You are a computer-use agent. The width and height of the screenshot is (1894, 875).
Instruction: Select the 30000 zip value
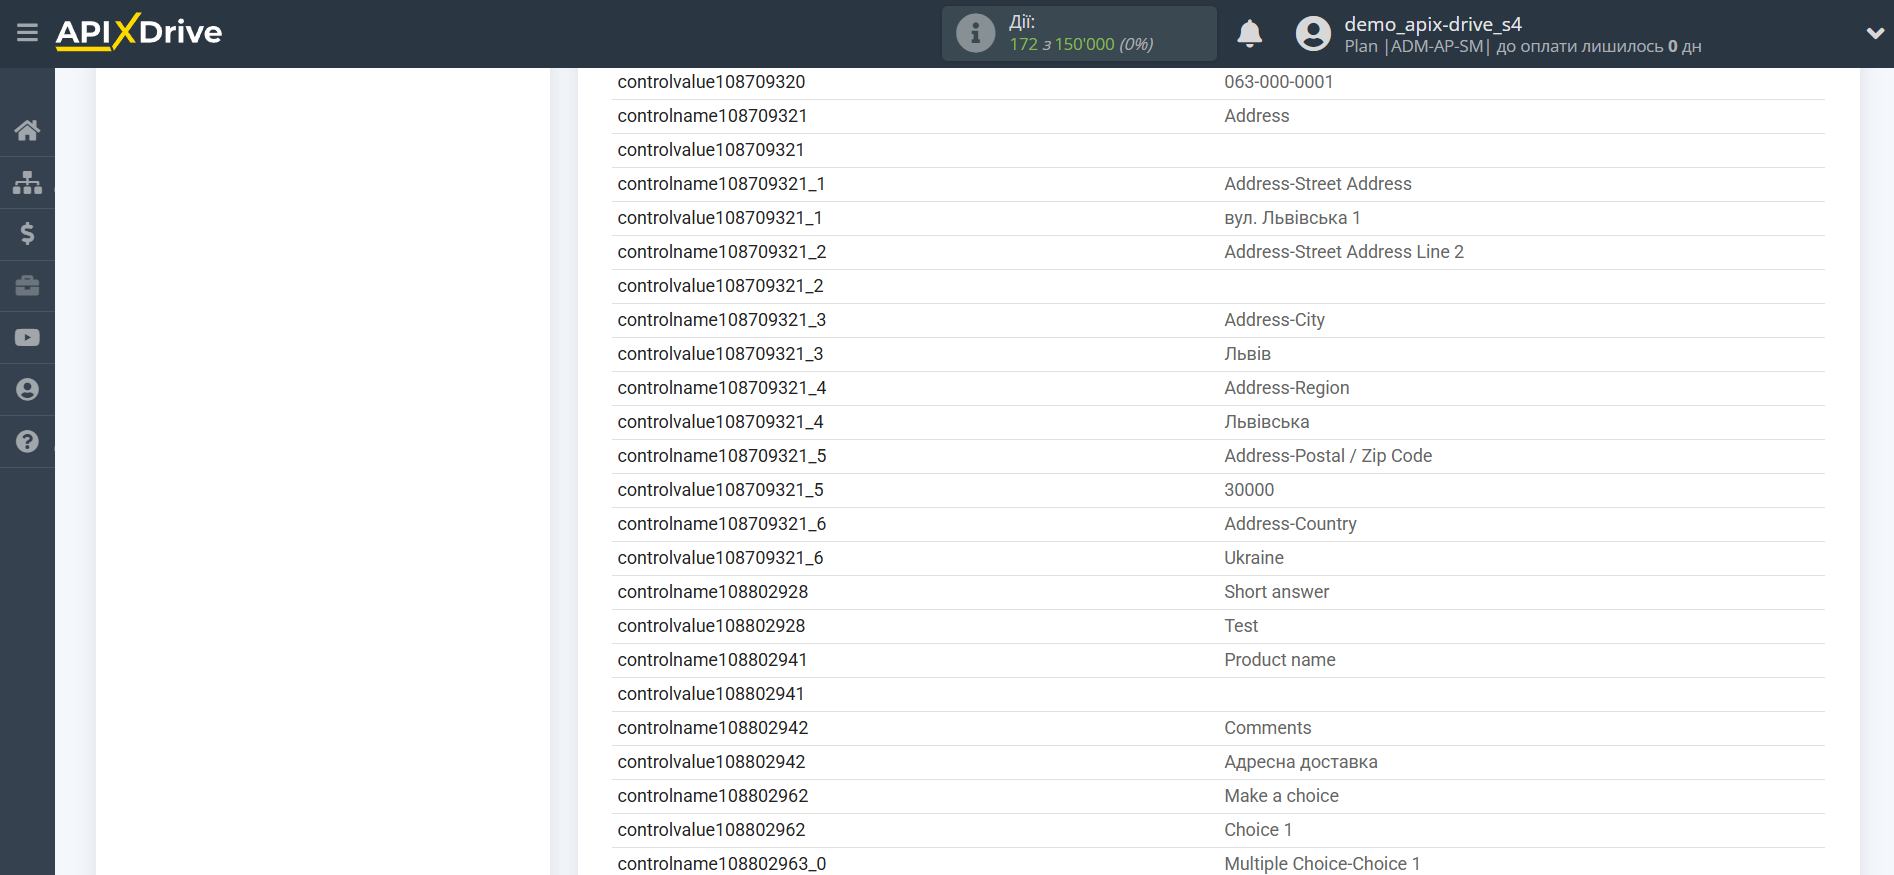click(1249, 490)
